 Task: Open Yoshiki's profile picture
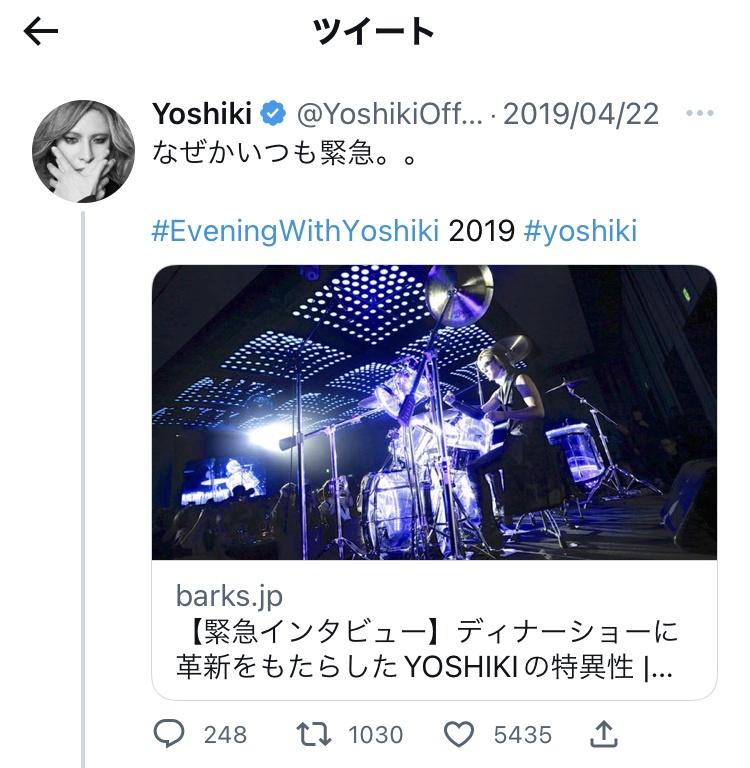coord(83,151)
